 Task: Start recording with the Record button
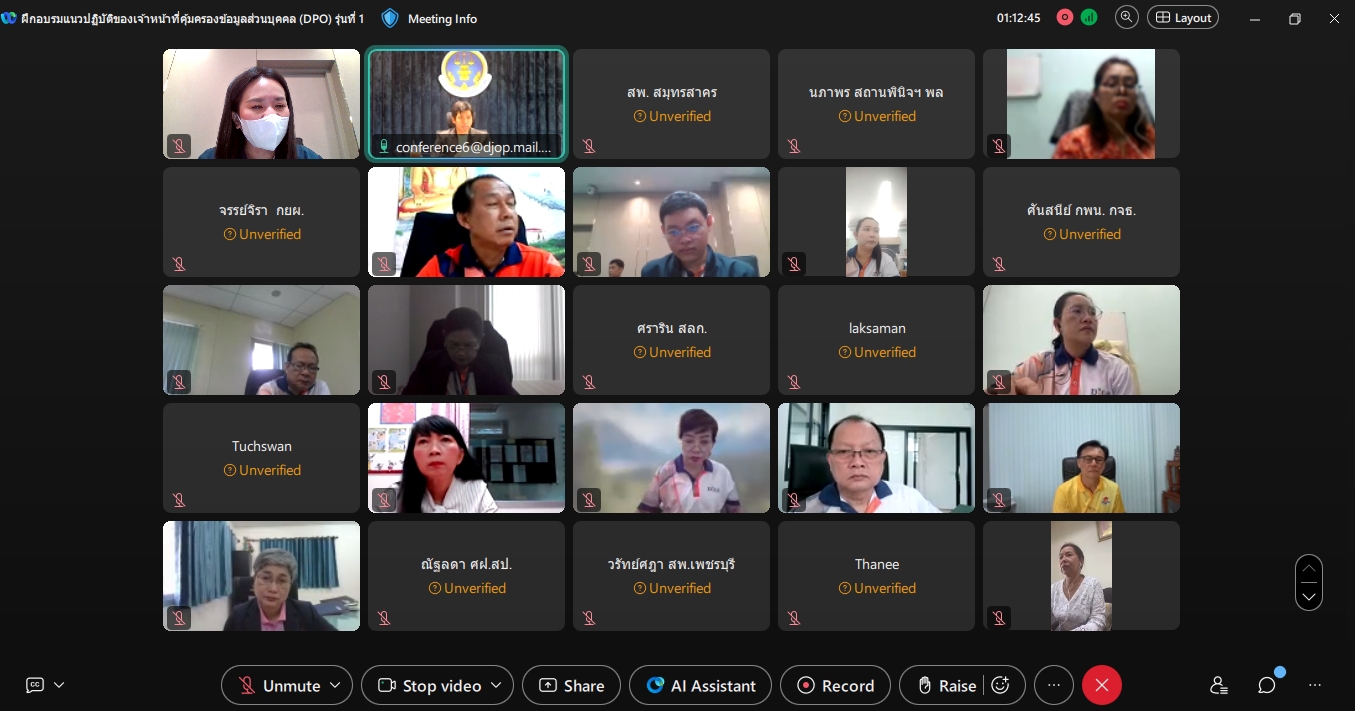(x=835, y=685)
